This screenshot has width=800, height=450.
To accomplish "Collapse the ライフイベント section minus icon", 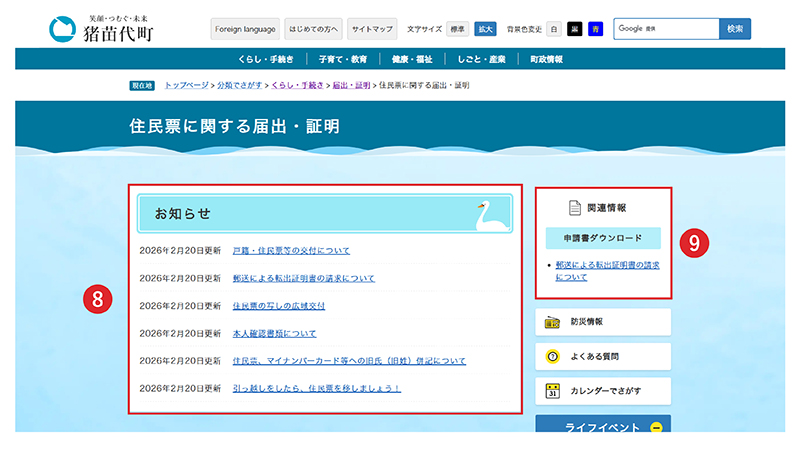I will click(656, 427).
